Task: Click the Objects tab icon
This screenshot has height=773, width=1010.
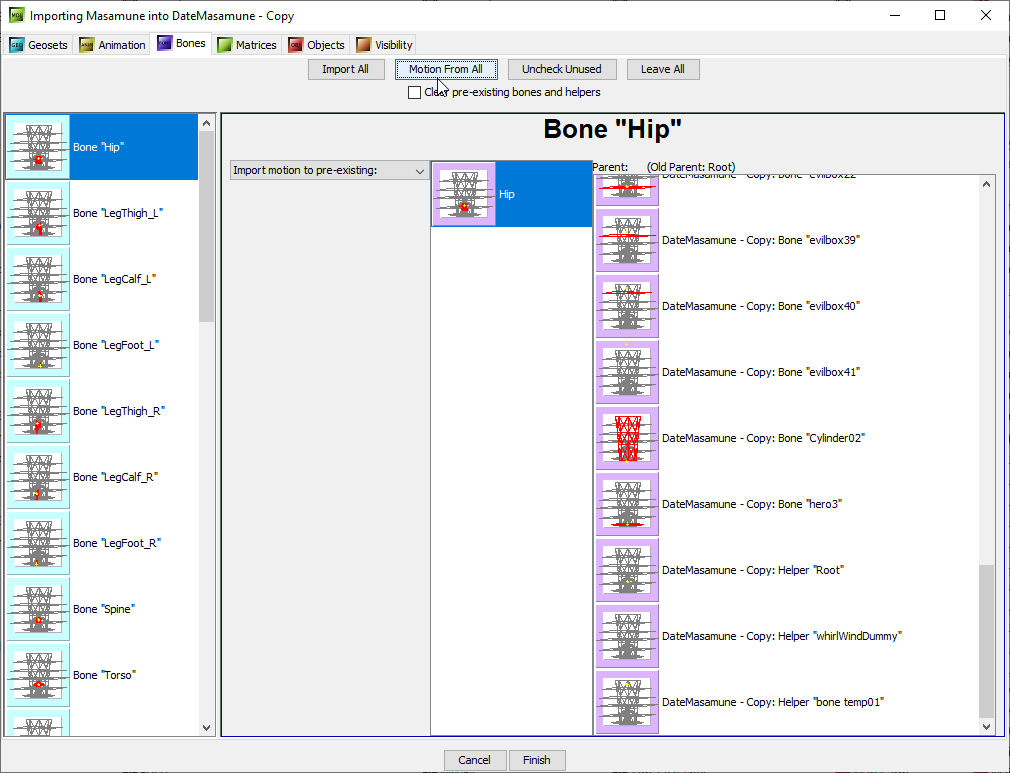Action: pyautogui.click(x=296, y=45)
